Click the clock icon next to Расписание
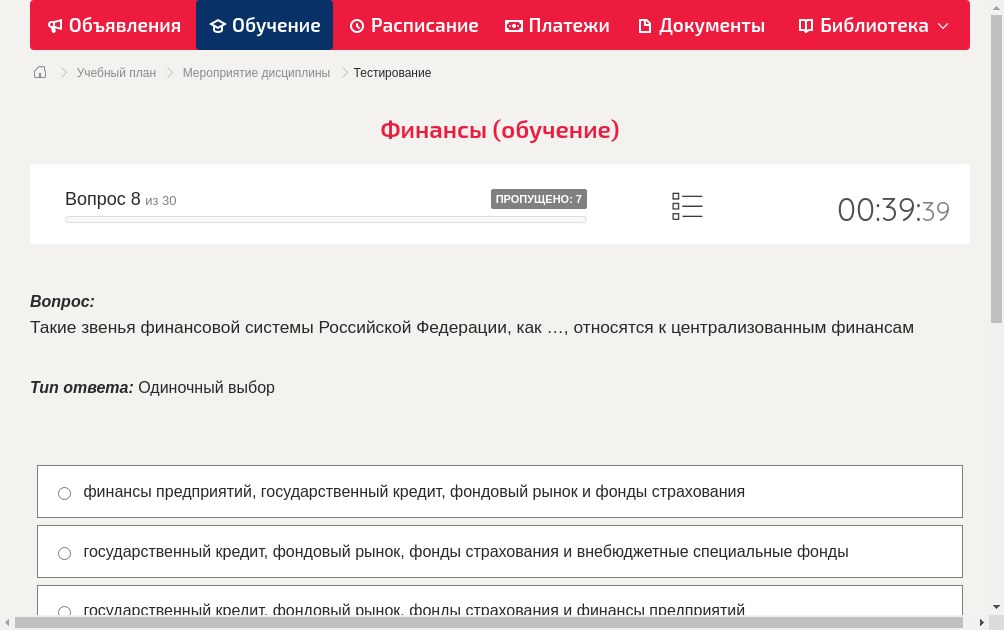 355,25
